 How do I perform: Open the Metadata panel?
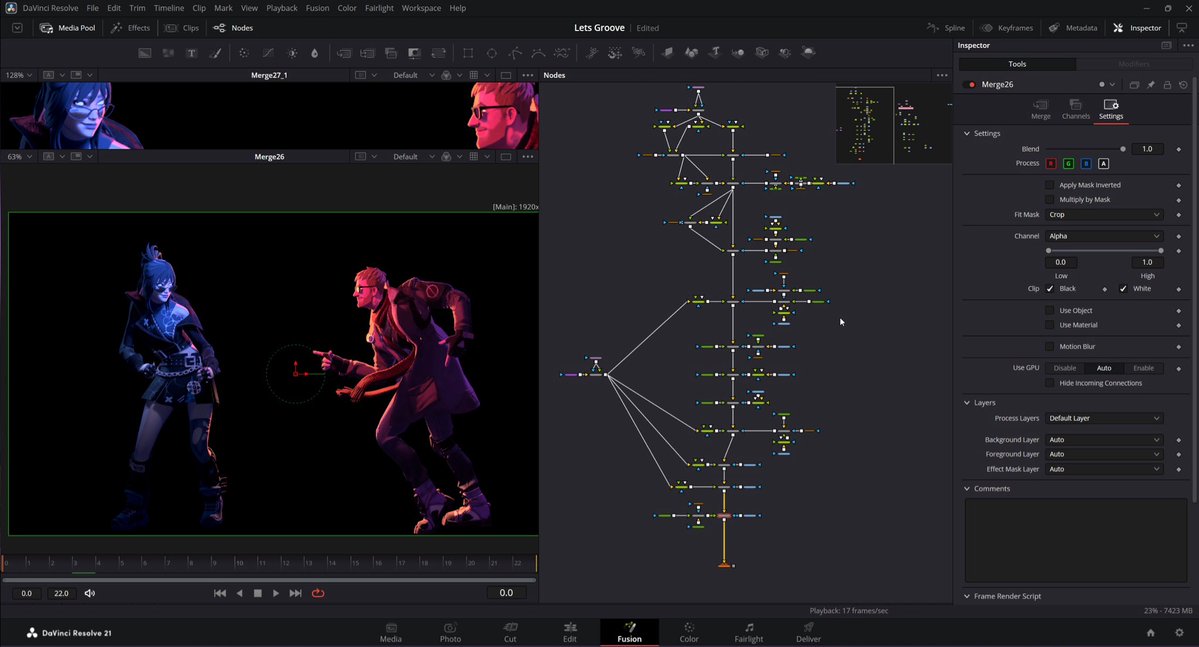pos(1073,28)
